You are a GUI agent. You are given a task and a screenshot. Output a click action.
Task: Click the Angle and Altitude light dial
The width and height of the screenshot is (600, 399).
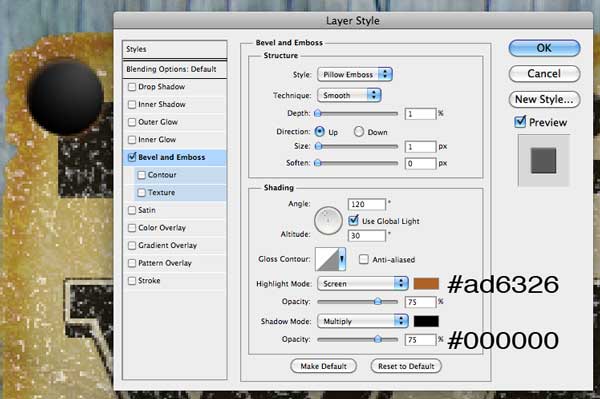coord(328,220)
